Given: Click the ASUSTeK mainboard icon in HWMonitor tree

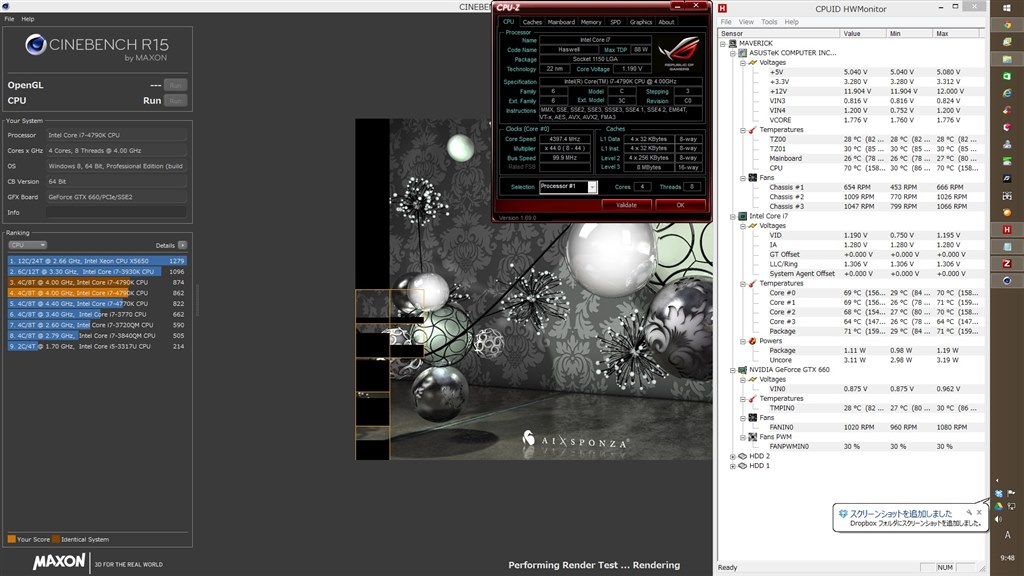Looking at the screenshot, I should [x=743, y=53].
